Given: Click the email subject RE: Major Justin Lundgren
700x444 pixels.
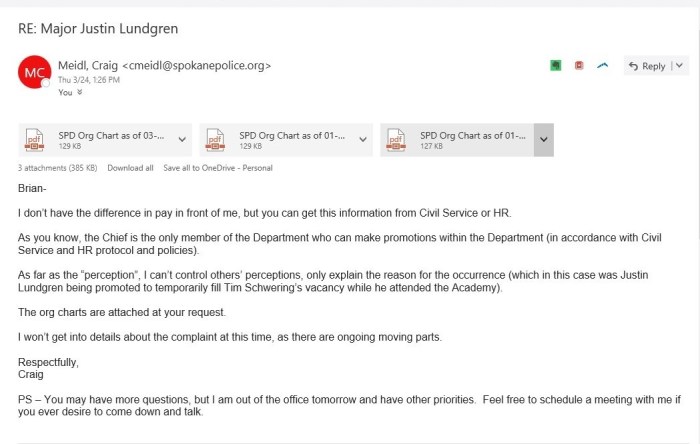Looking at the screenshot, I should point(98,28).
